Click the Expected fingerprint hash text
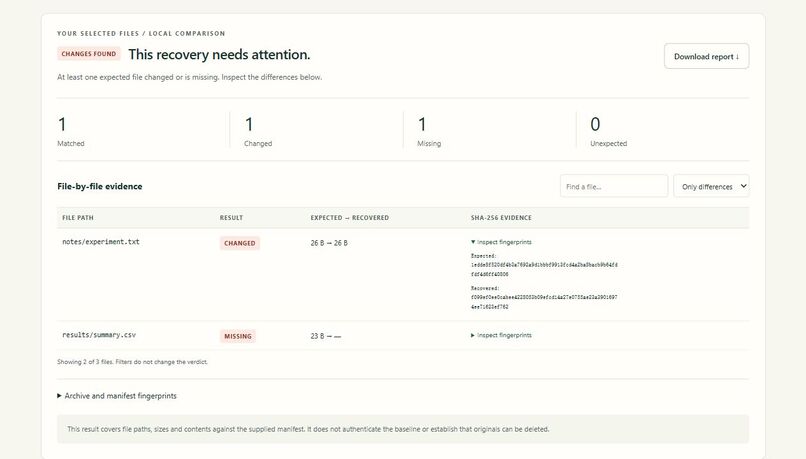The width and height of the screenshot is (806, 459). tap(544, 269)
